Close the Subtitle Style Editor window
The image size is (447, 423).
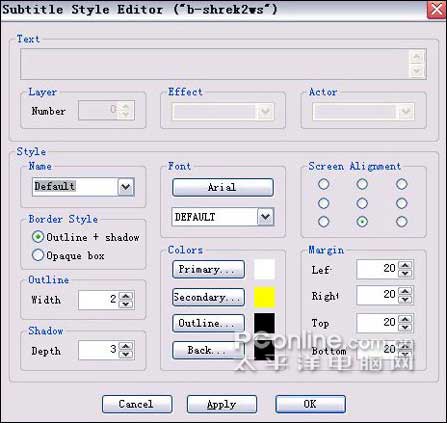437,9
